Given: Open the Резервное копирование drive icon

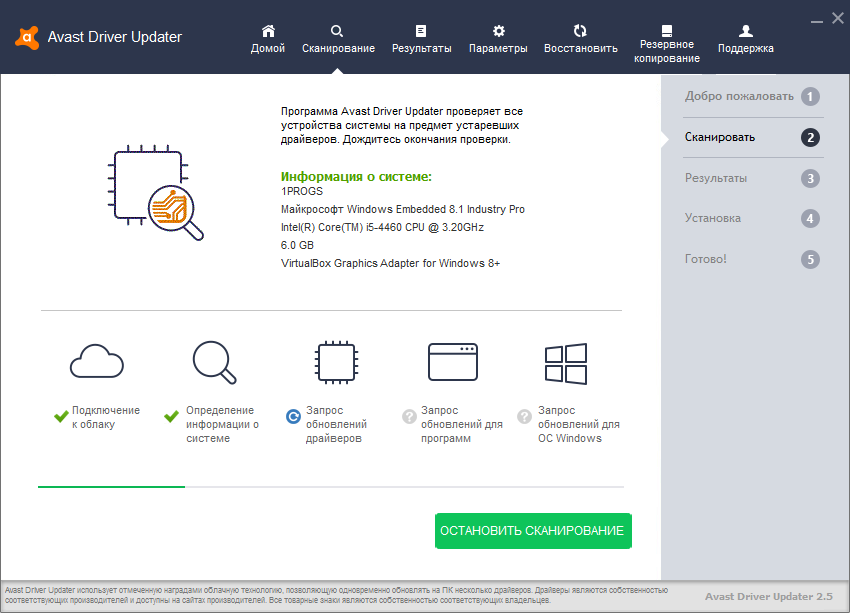Looking at the screenshot, I should (x=667, y=30).
